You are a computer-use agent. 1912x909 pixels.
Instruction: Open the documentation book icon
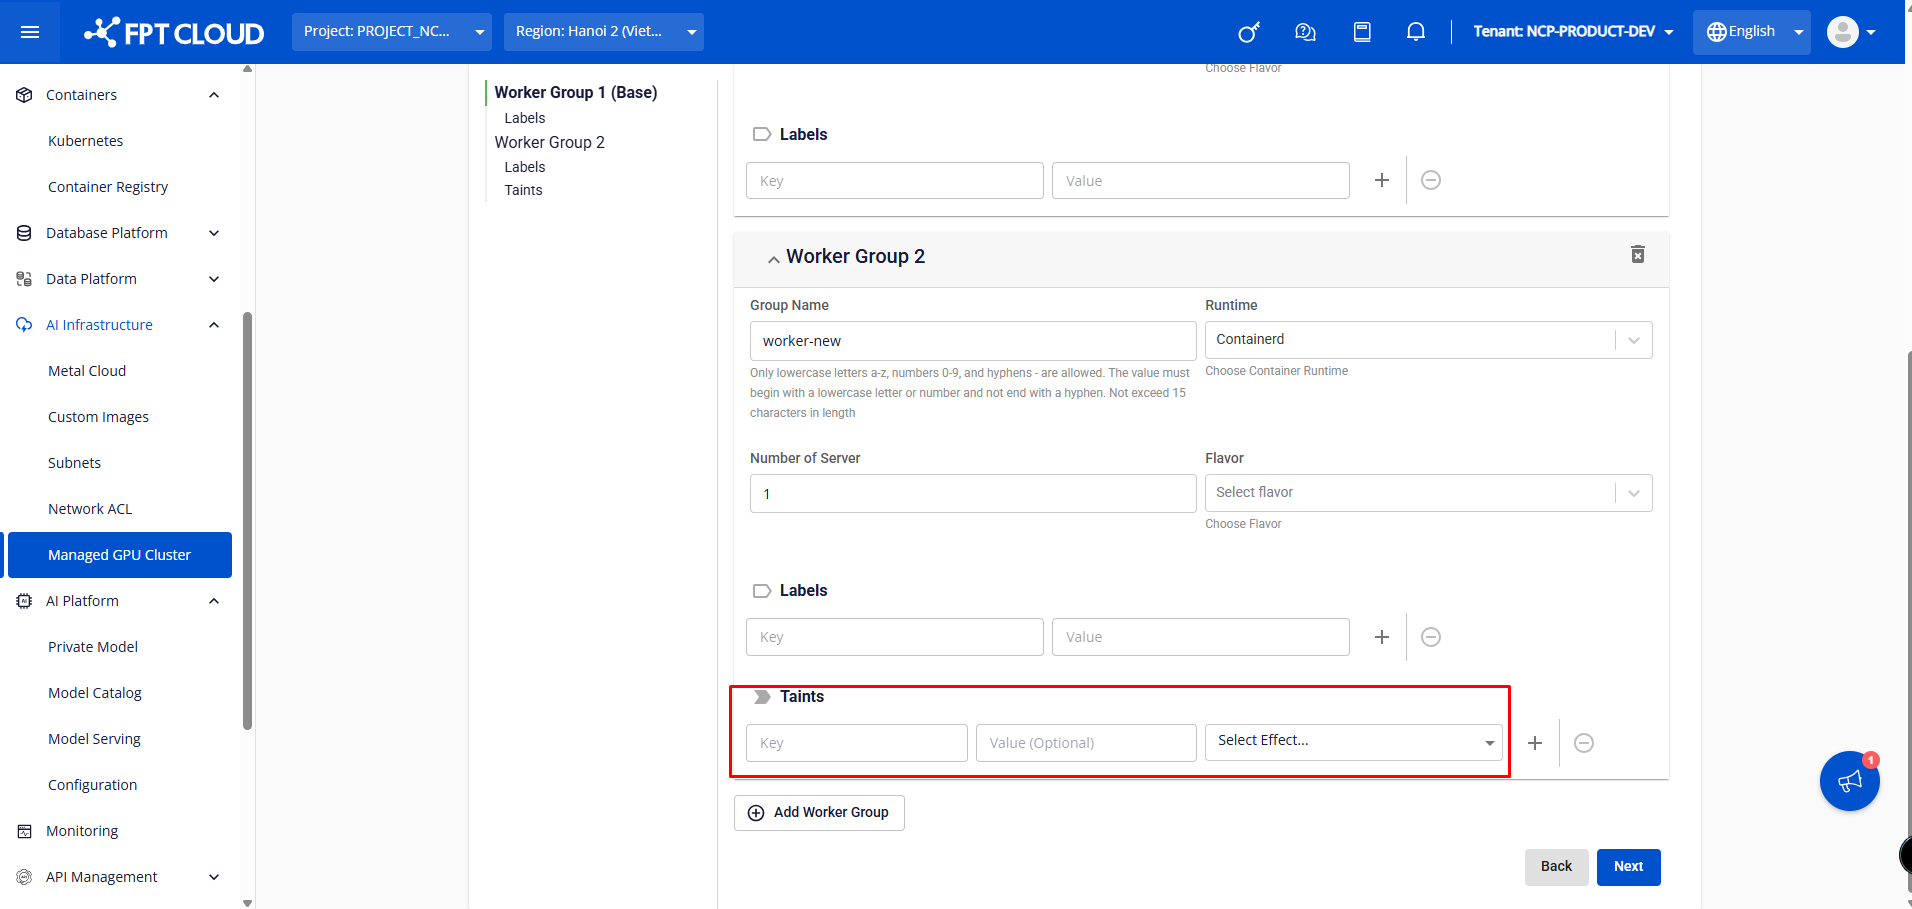coord(1361,32)
